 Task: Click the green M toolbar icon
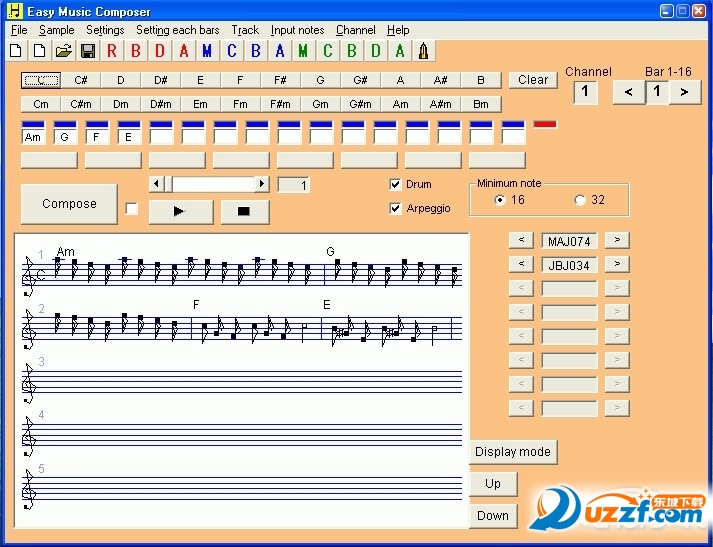tap(303, 51)
